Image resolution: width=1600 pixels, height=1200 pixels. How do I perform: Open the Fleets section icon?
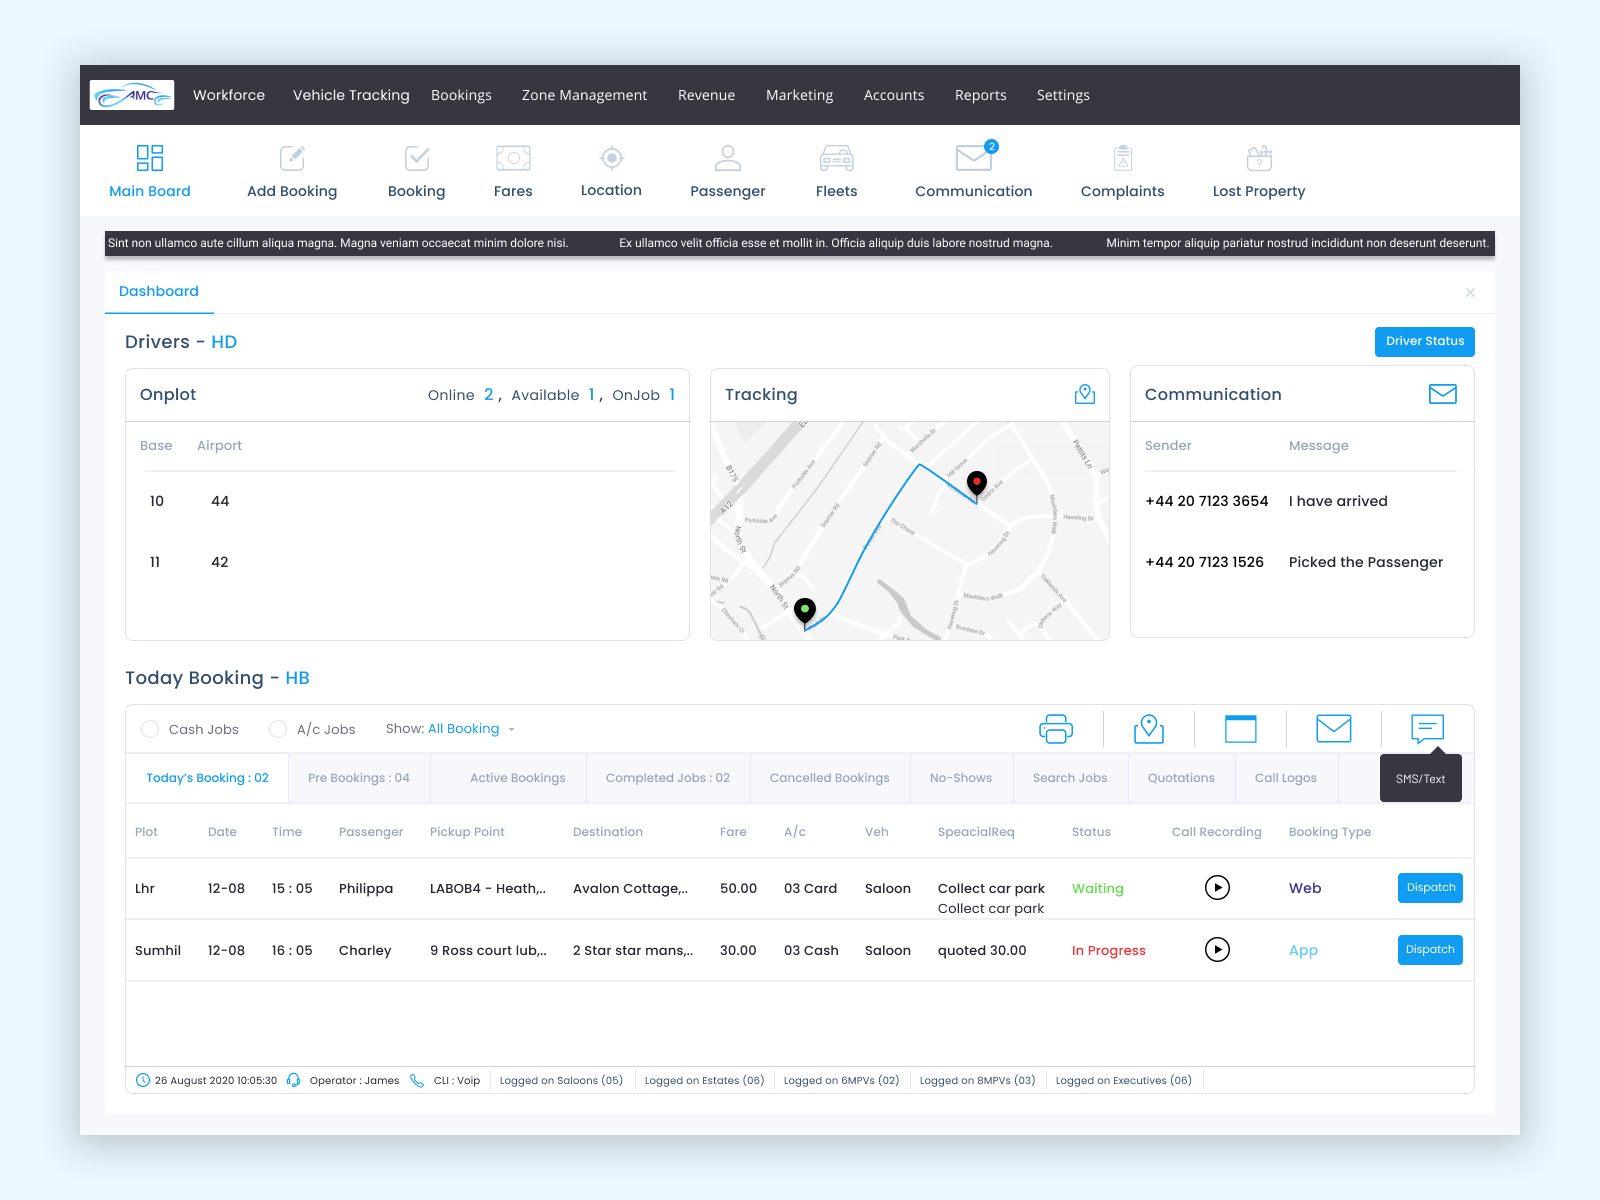[x=836, y=159]
